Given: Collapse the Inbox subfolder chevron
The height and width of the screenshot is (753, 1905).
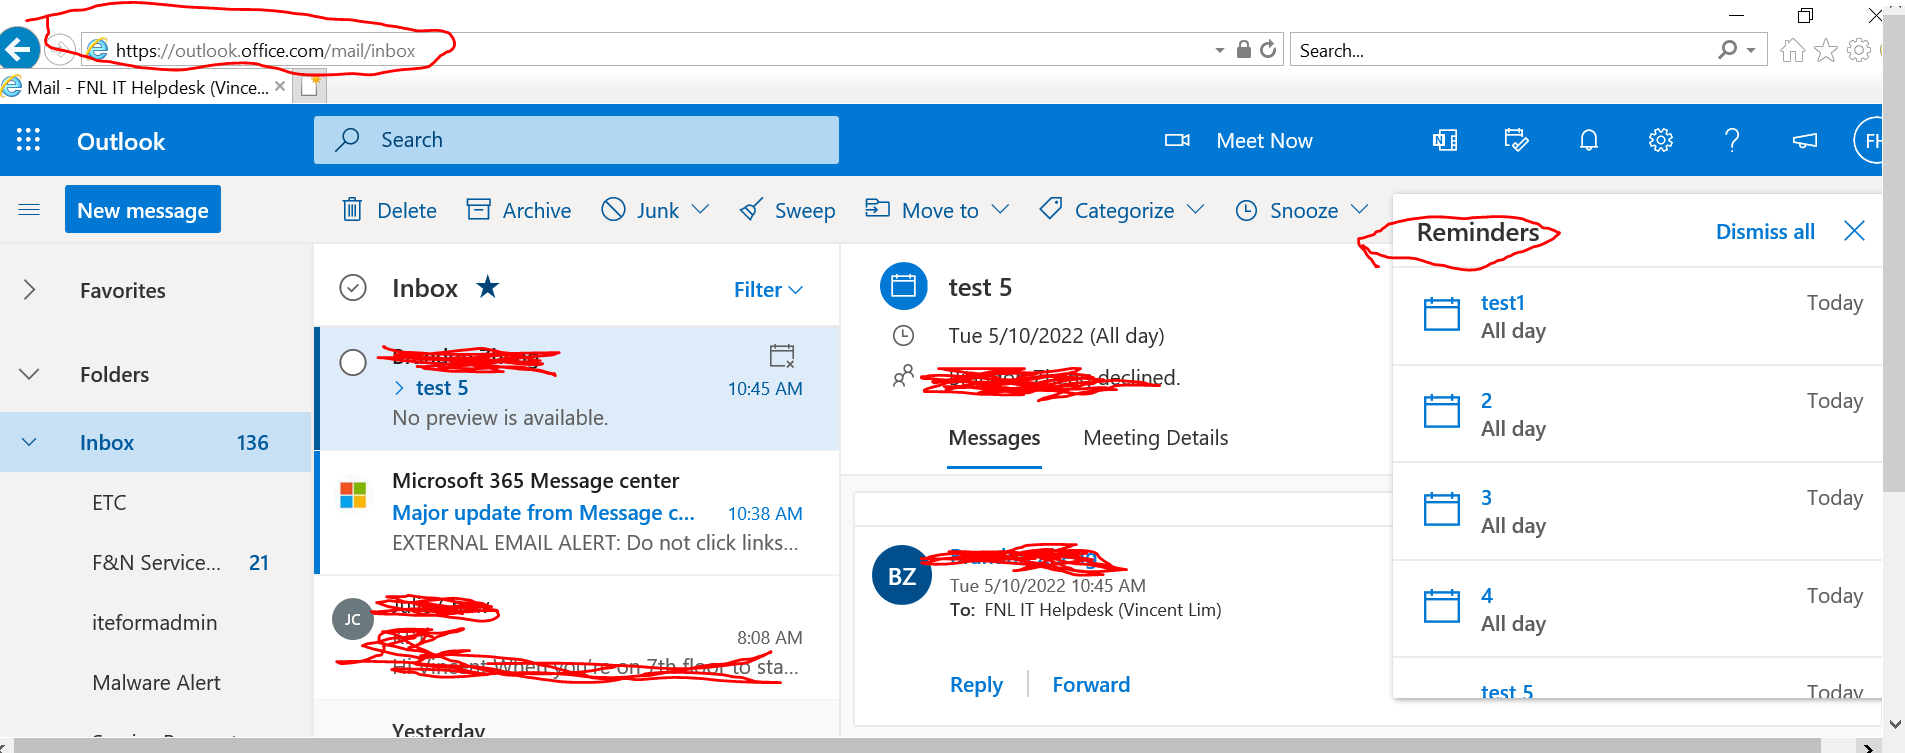Looking at the screenshot, I should coord(29,442).
